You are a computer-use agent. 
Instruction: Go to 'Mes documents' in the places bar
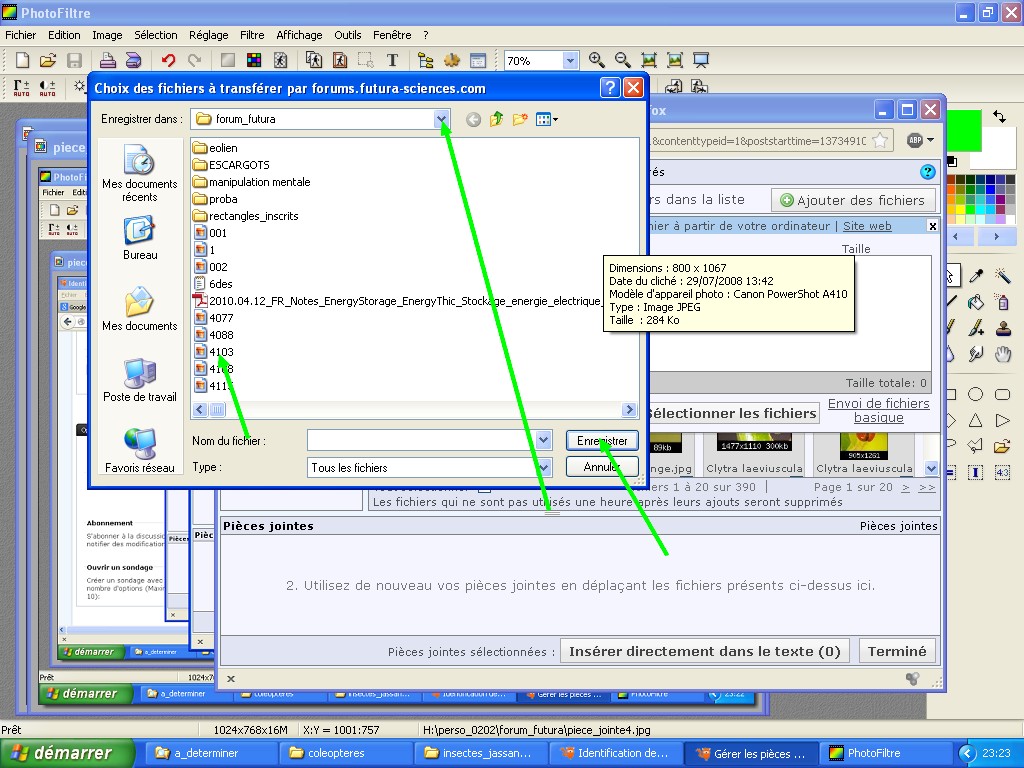[139, 309]
